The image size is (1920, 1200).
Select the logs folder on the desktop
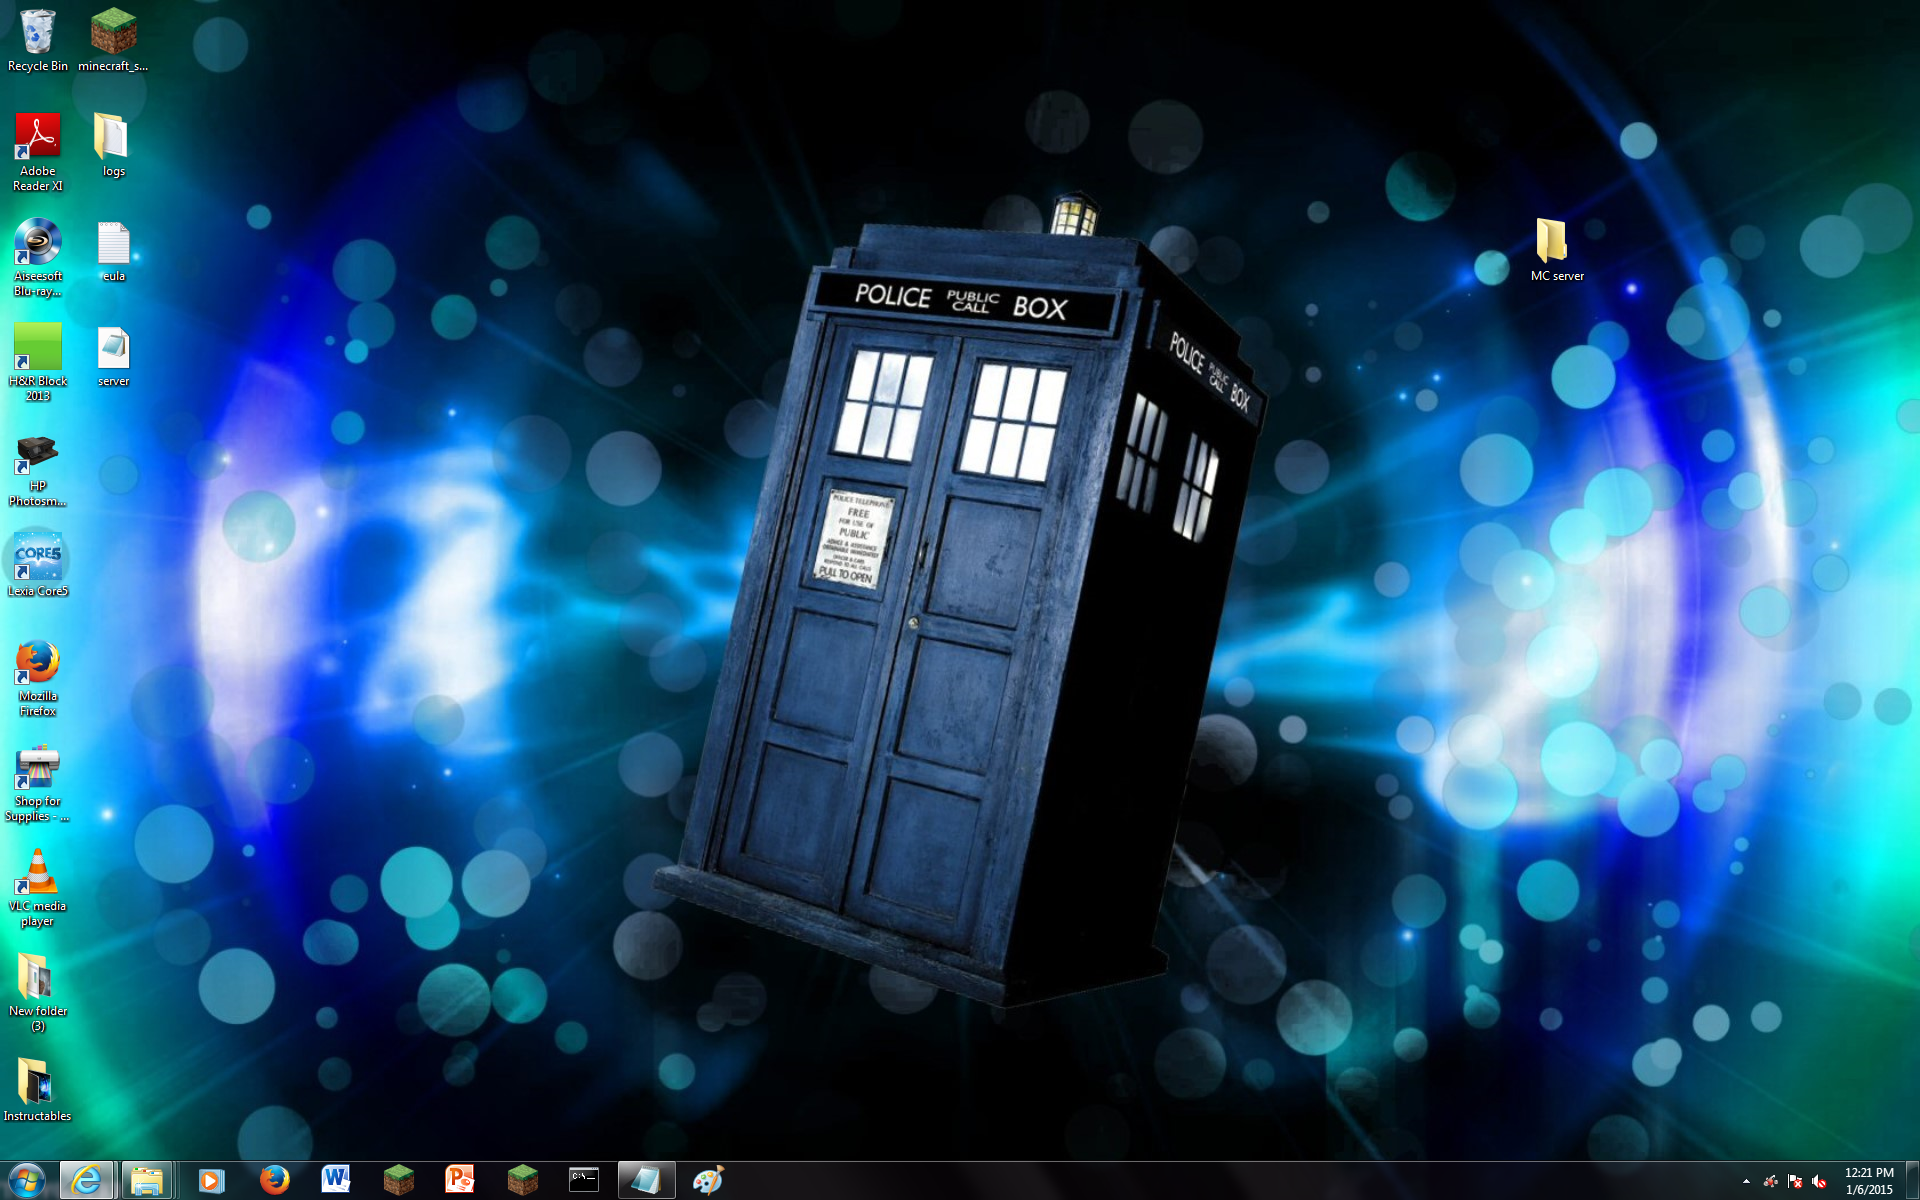click(x=113, y=145)
